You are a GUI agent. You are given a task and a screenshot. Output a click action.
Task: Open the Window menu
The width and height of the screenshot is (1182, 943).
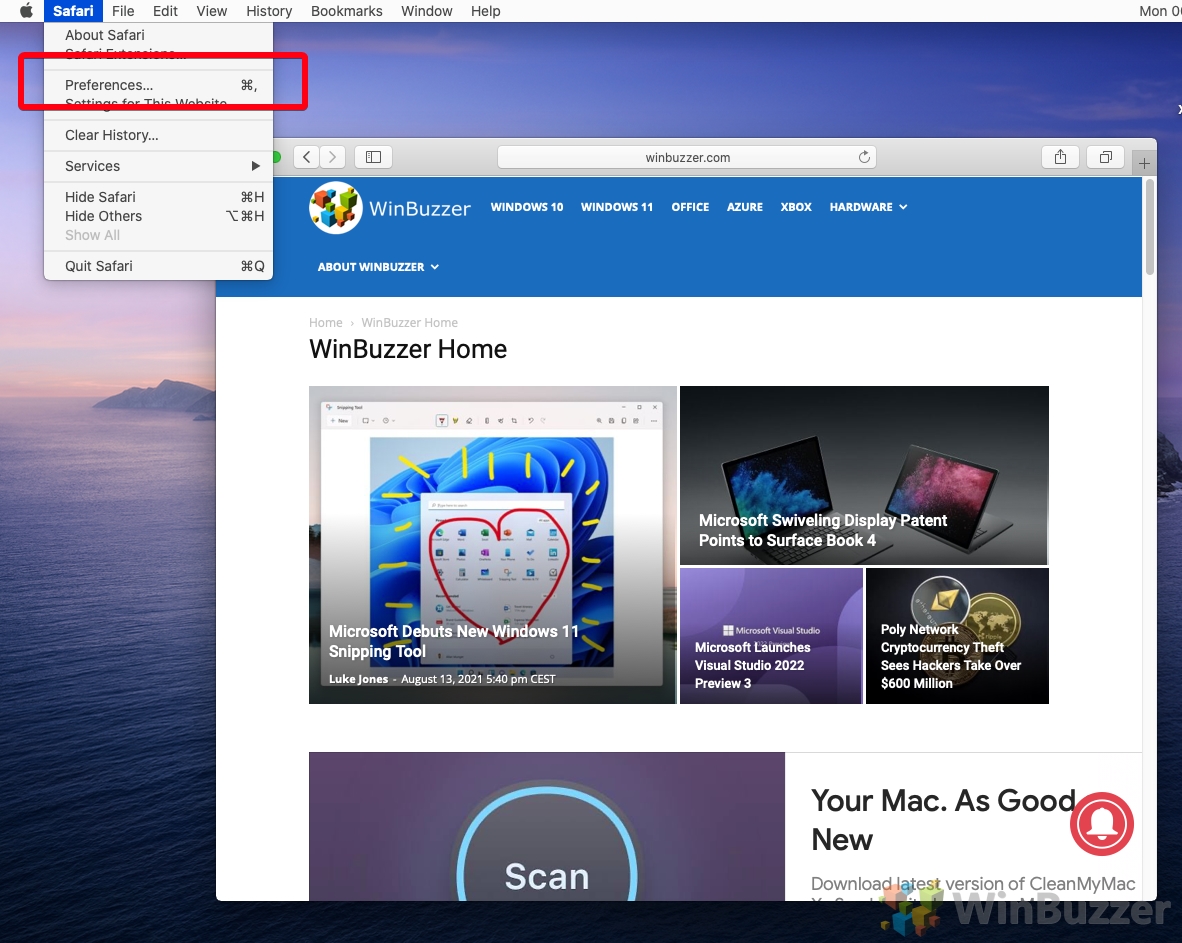click(x=427, y=11)
